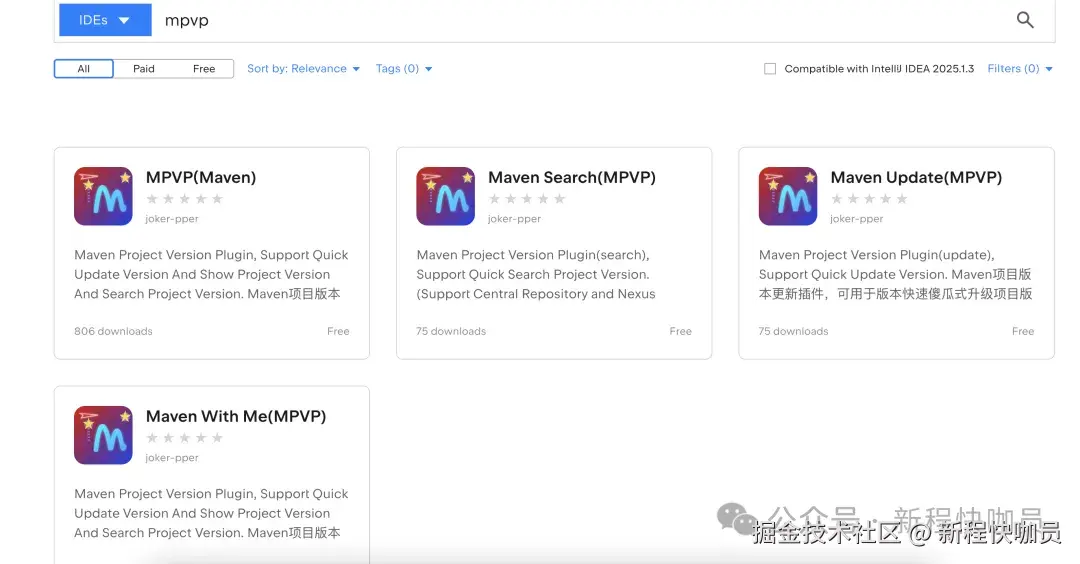Click the star rating under Maven With Me(MPVP)
Screen dimensions: 1080x564
(x=185, y=438)
